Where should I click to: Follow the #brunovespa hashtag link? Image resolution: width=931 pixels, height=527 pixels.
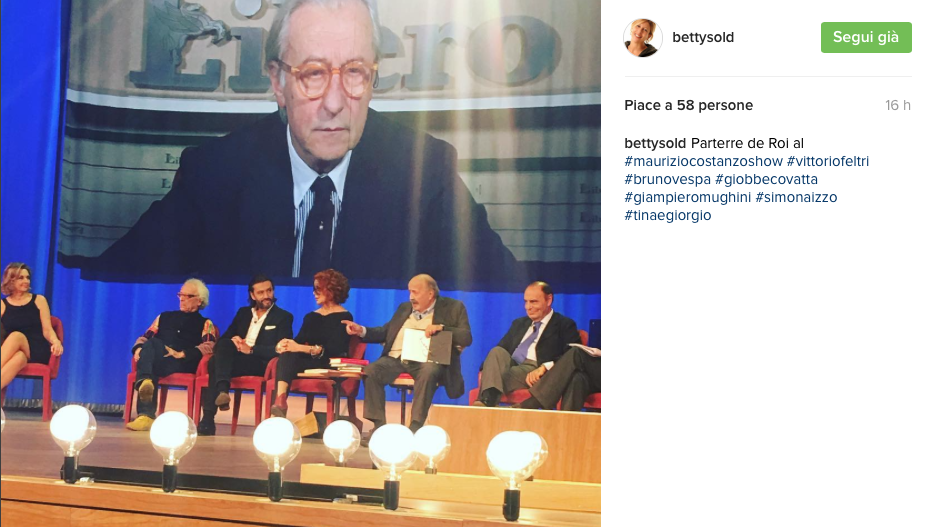[667, 179]
